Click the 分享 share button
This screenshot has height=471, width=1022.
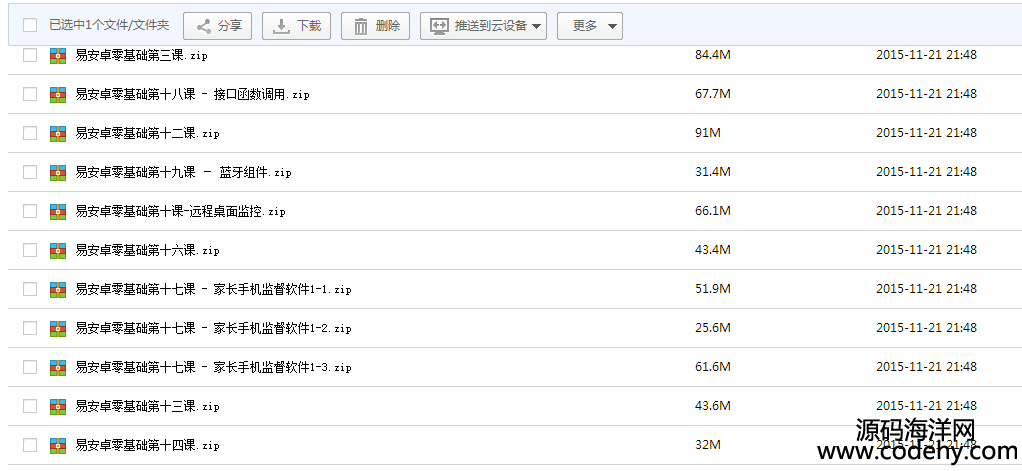point(218,26)
